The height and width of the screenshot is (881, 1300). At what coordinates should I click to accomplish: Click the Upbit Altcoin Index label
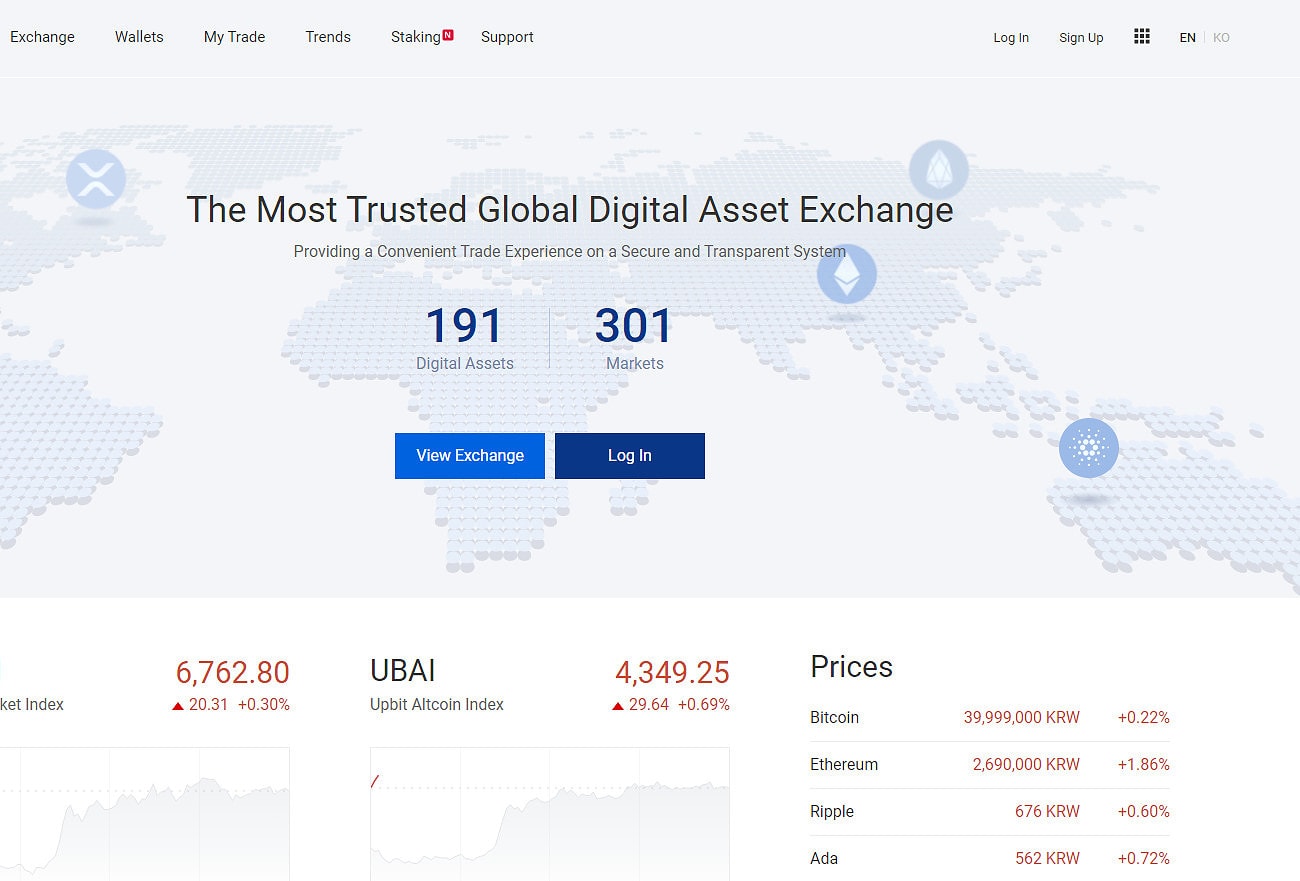(437, 705)
